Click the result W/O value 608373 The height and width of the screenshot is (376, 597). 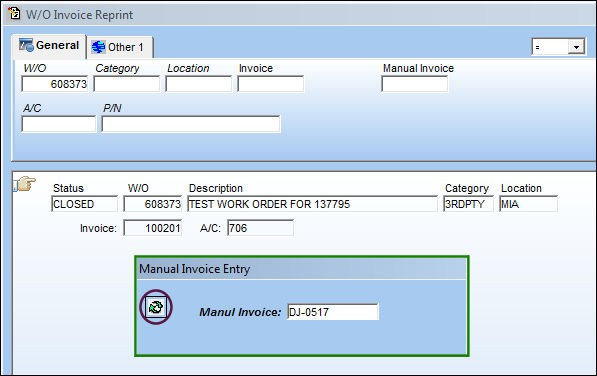pos(153,204)
